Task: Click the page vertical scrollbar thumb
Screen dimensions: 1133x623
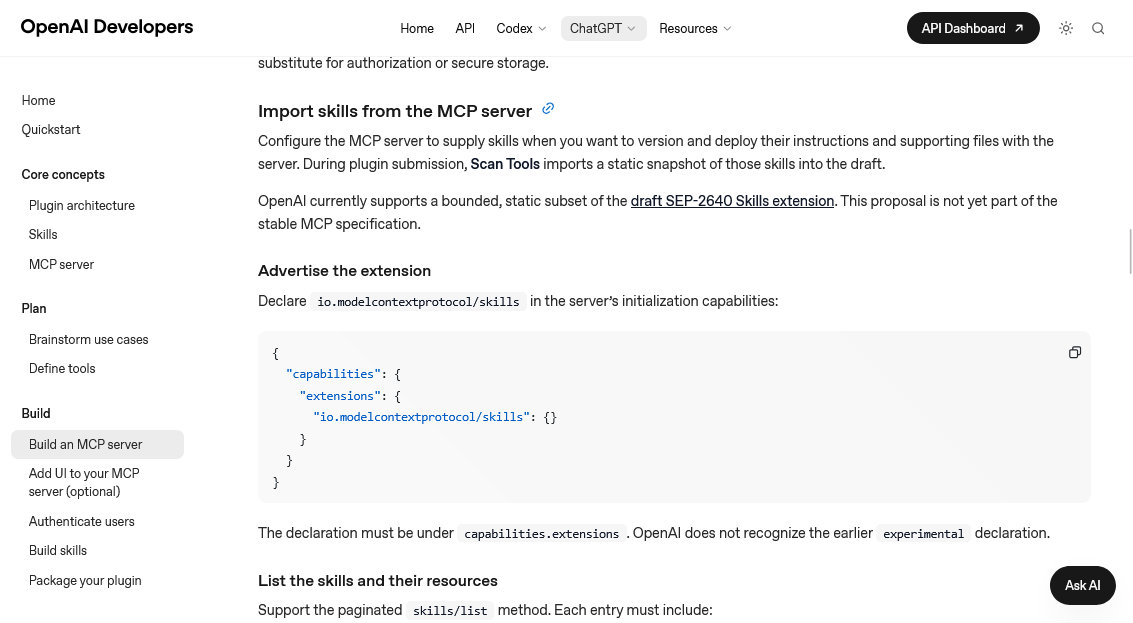Action: point(1130,252)
